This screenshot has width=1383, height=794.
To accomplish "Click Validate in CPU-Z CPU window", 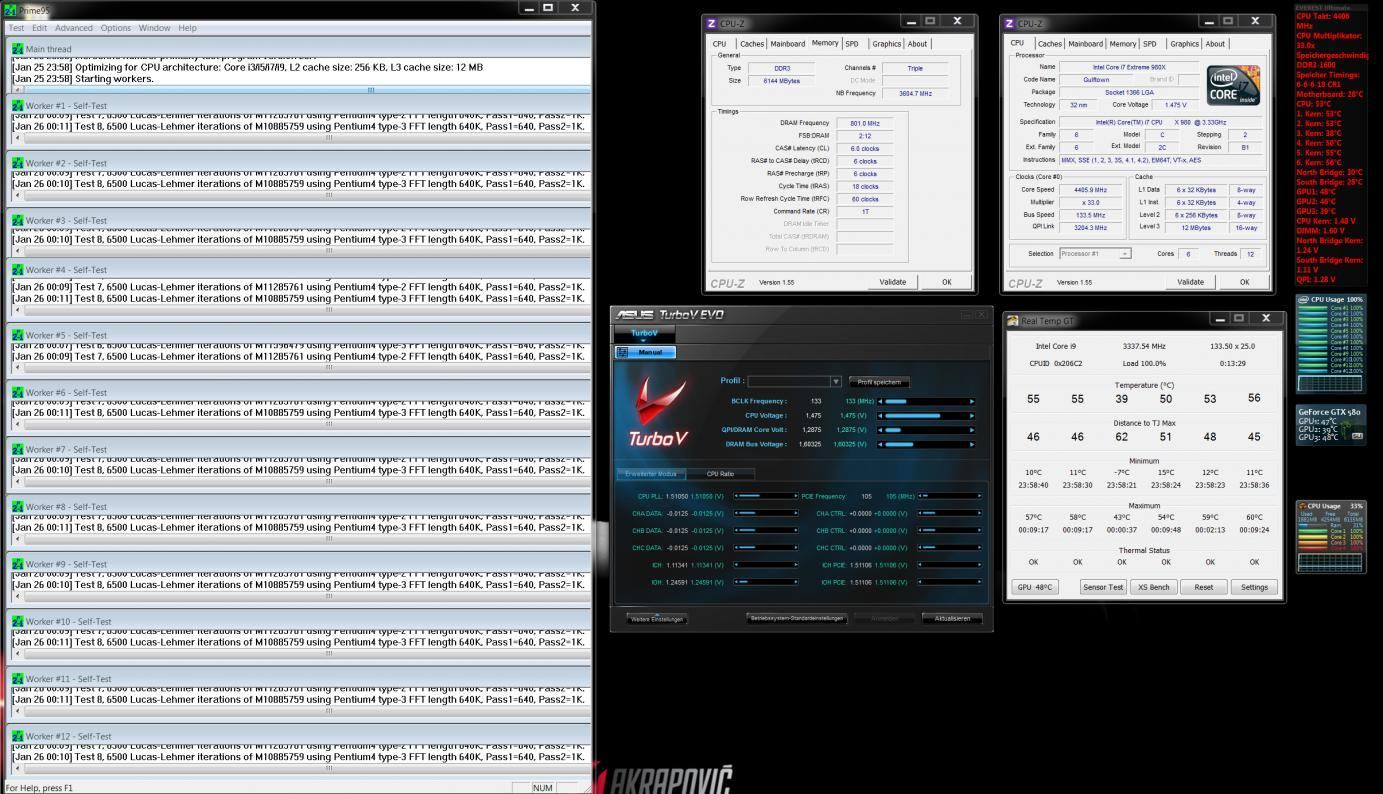I will [1190, 282].
